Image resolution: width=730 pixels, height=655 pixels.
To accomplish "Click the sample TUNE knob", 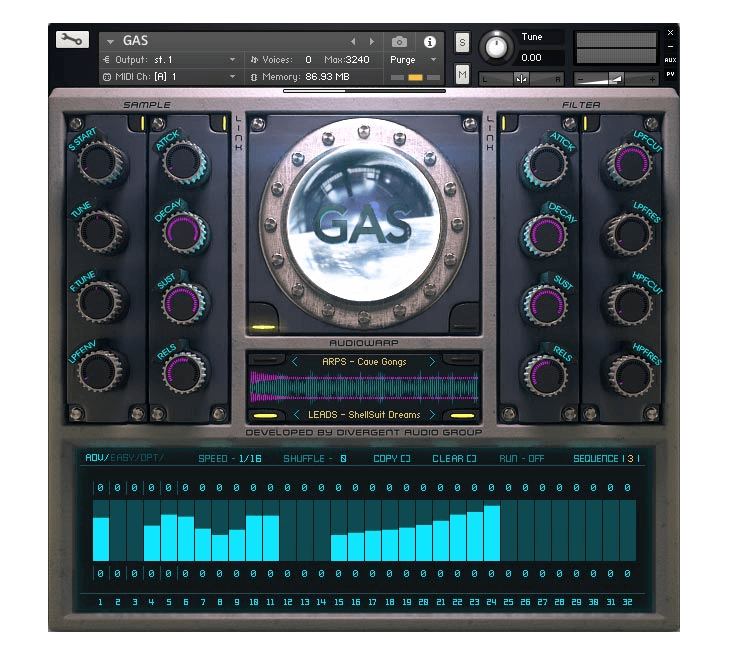I will (99, 231).
